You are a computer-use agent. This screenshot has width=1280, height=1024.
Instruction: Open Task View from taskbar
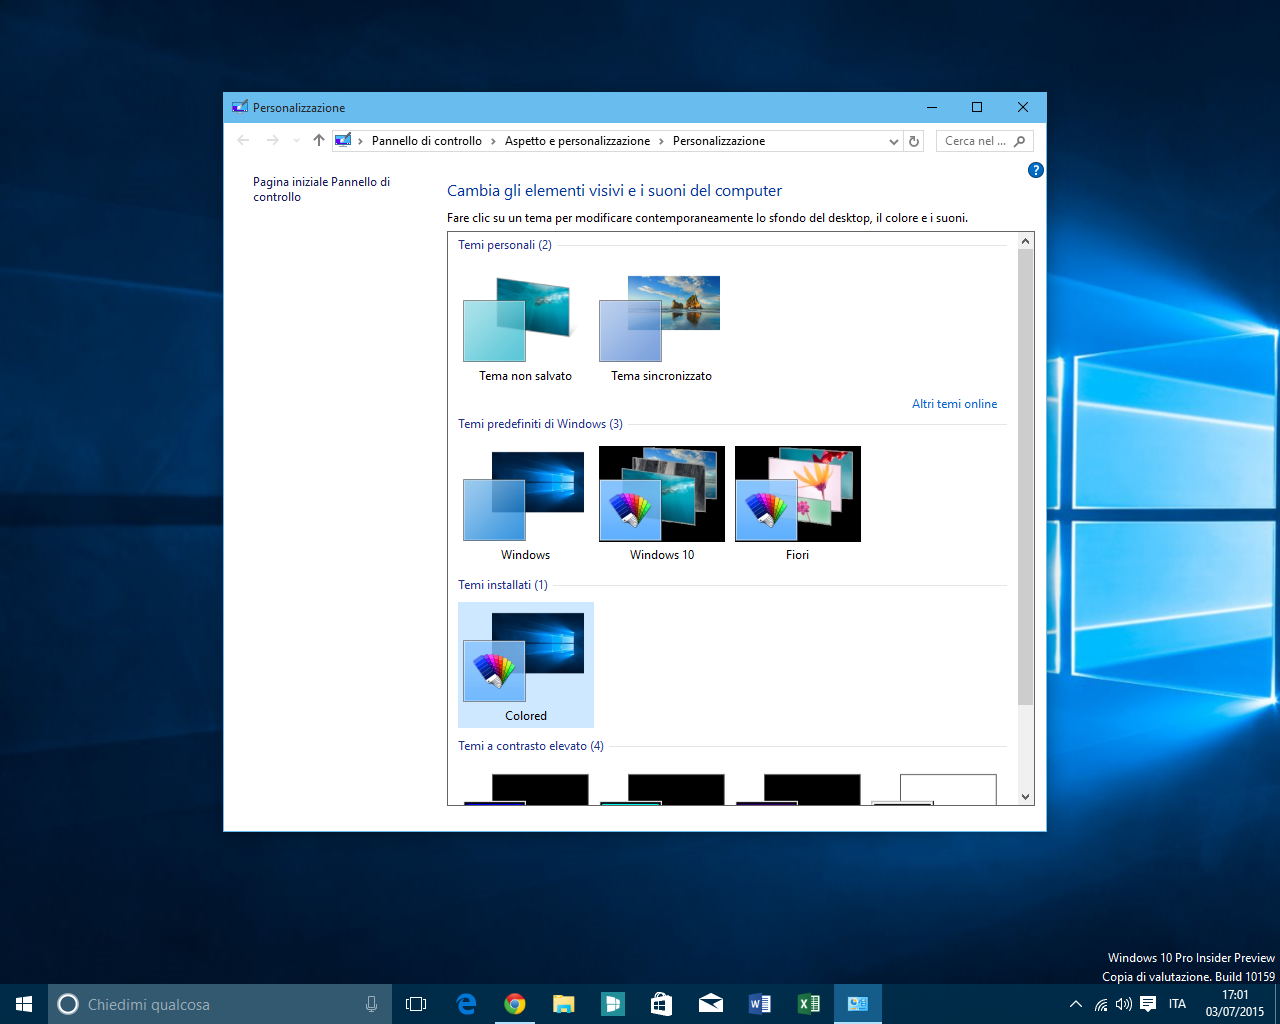pos(416,1004)
